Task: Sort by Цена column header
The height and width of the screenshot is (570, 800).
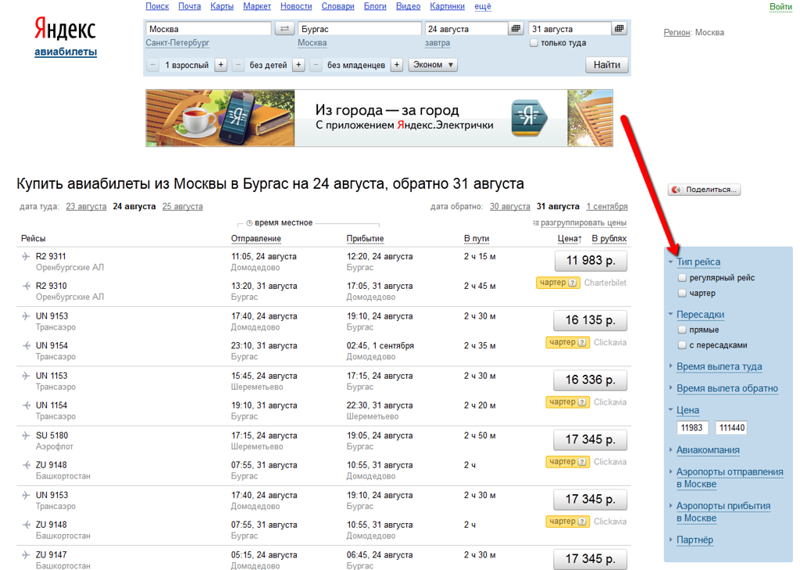Action: coord(569,238)
